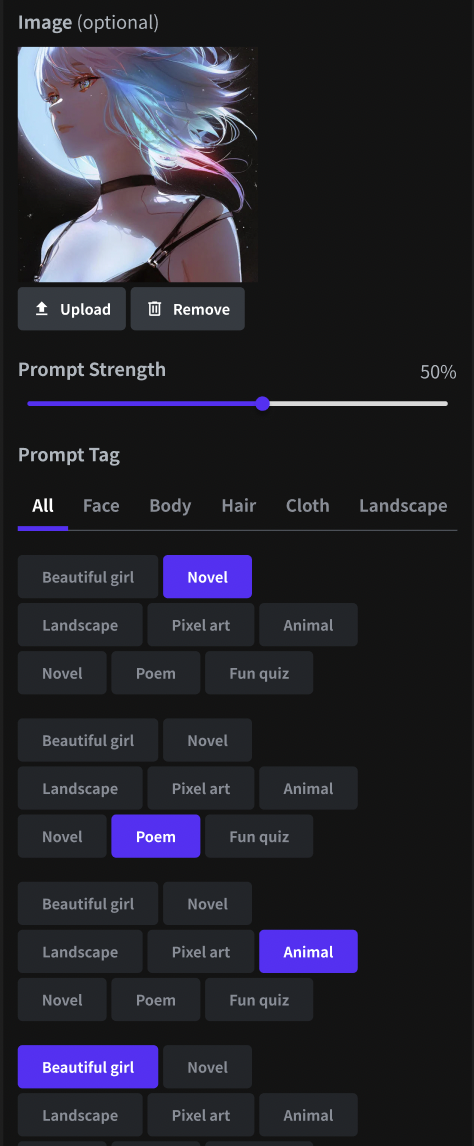474x1146 pixels.
Task: Enable the Fun quiz tag in first group
Action: (259, 673)
